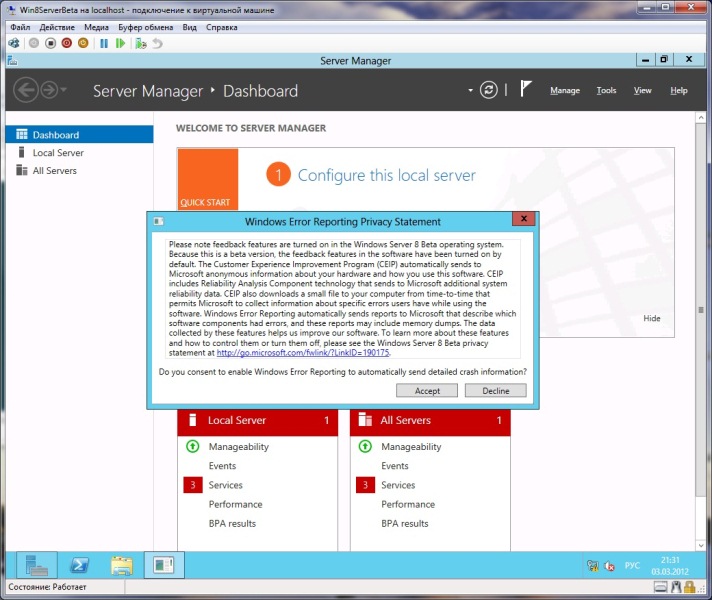Click the Turn Off (stop) VM icon
Screen dimensions: 712x600
[49, 44]
